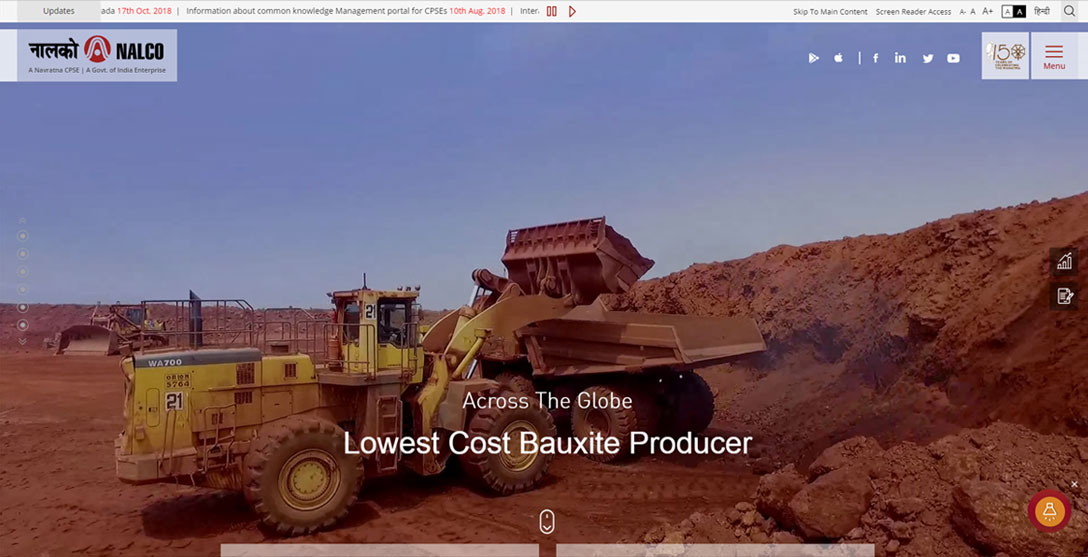Visit NALCO's YouTube channel icon

coord(953,58)
